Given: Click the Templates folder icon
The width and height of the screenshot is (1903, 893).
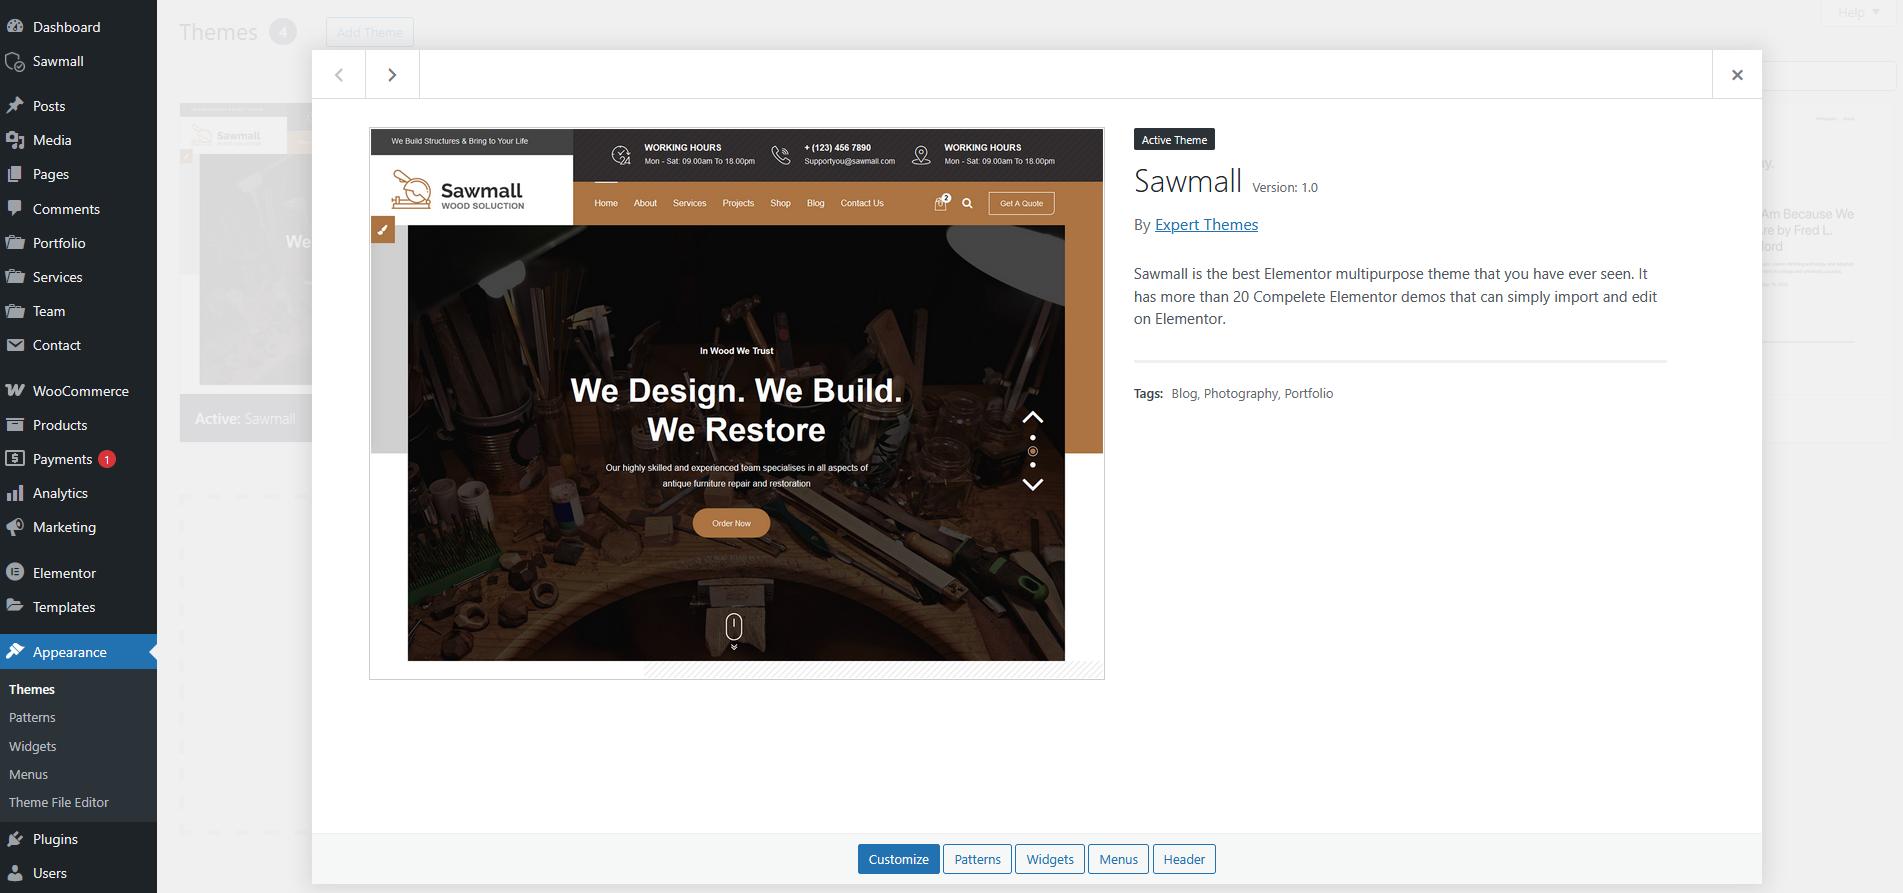Looking at the screenshot, I should coord(15,607).
